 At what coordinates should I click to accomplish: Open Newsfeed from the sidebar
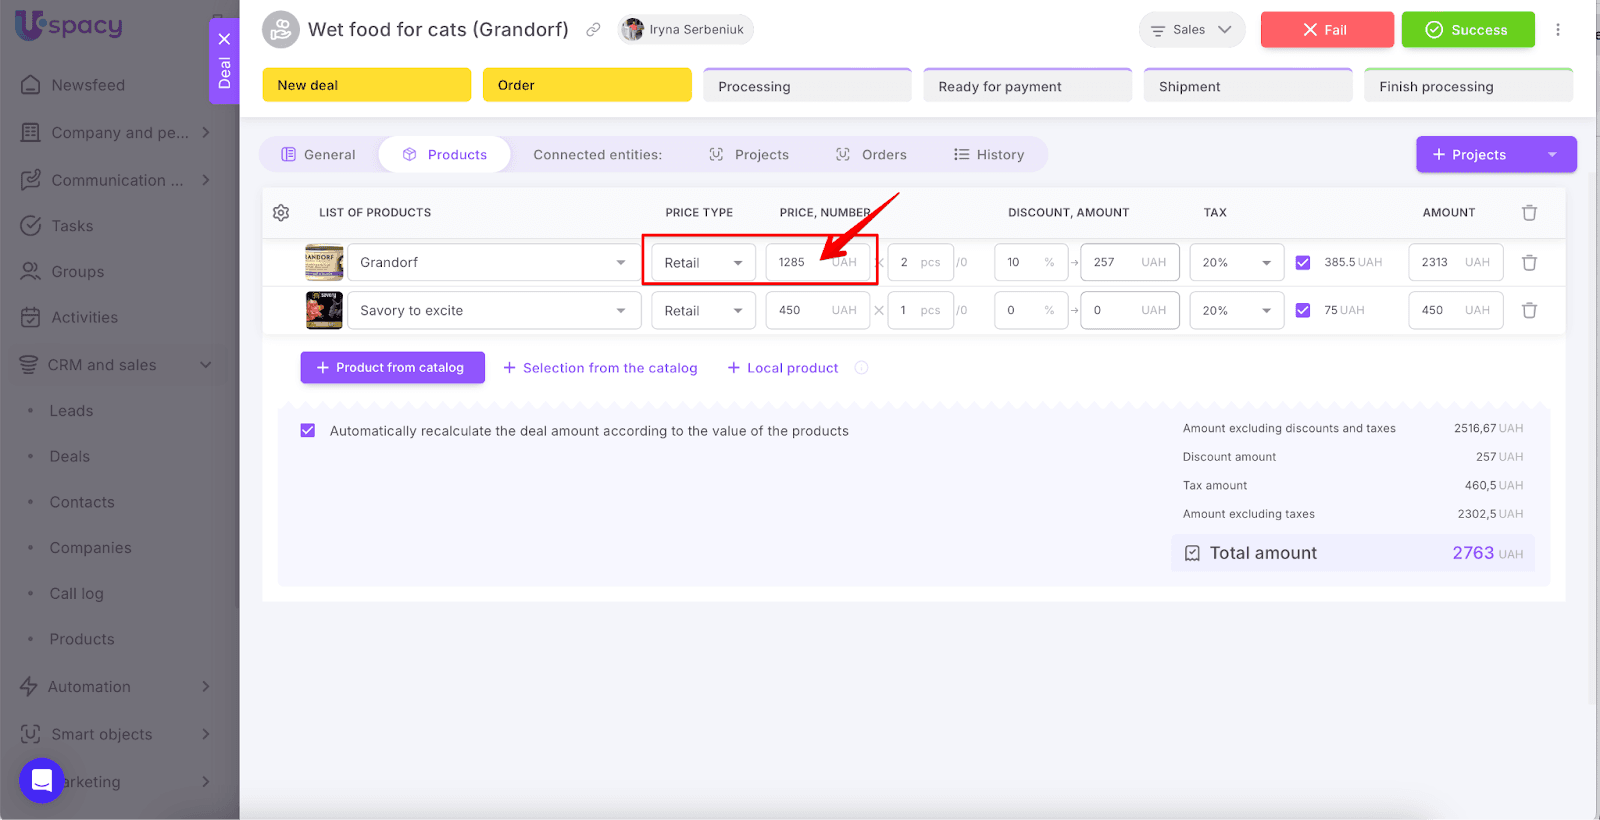click(88, 85)
